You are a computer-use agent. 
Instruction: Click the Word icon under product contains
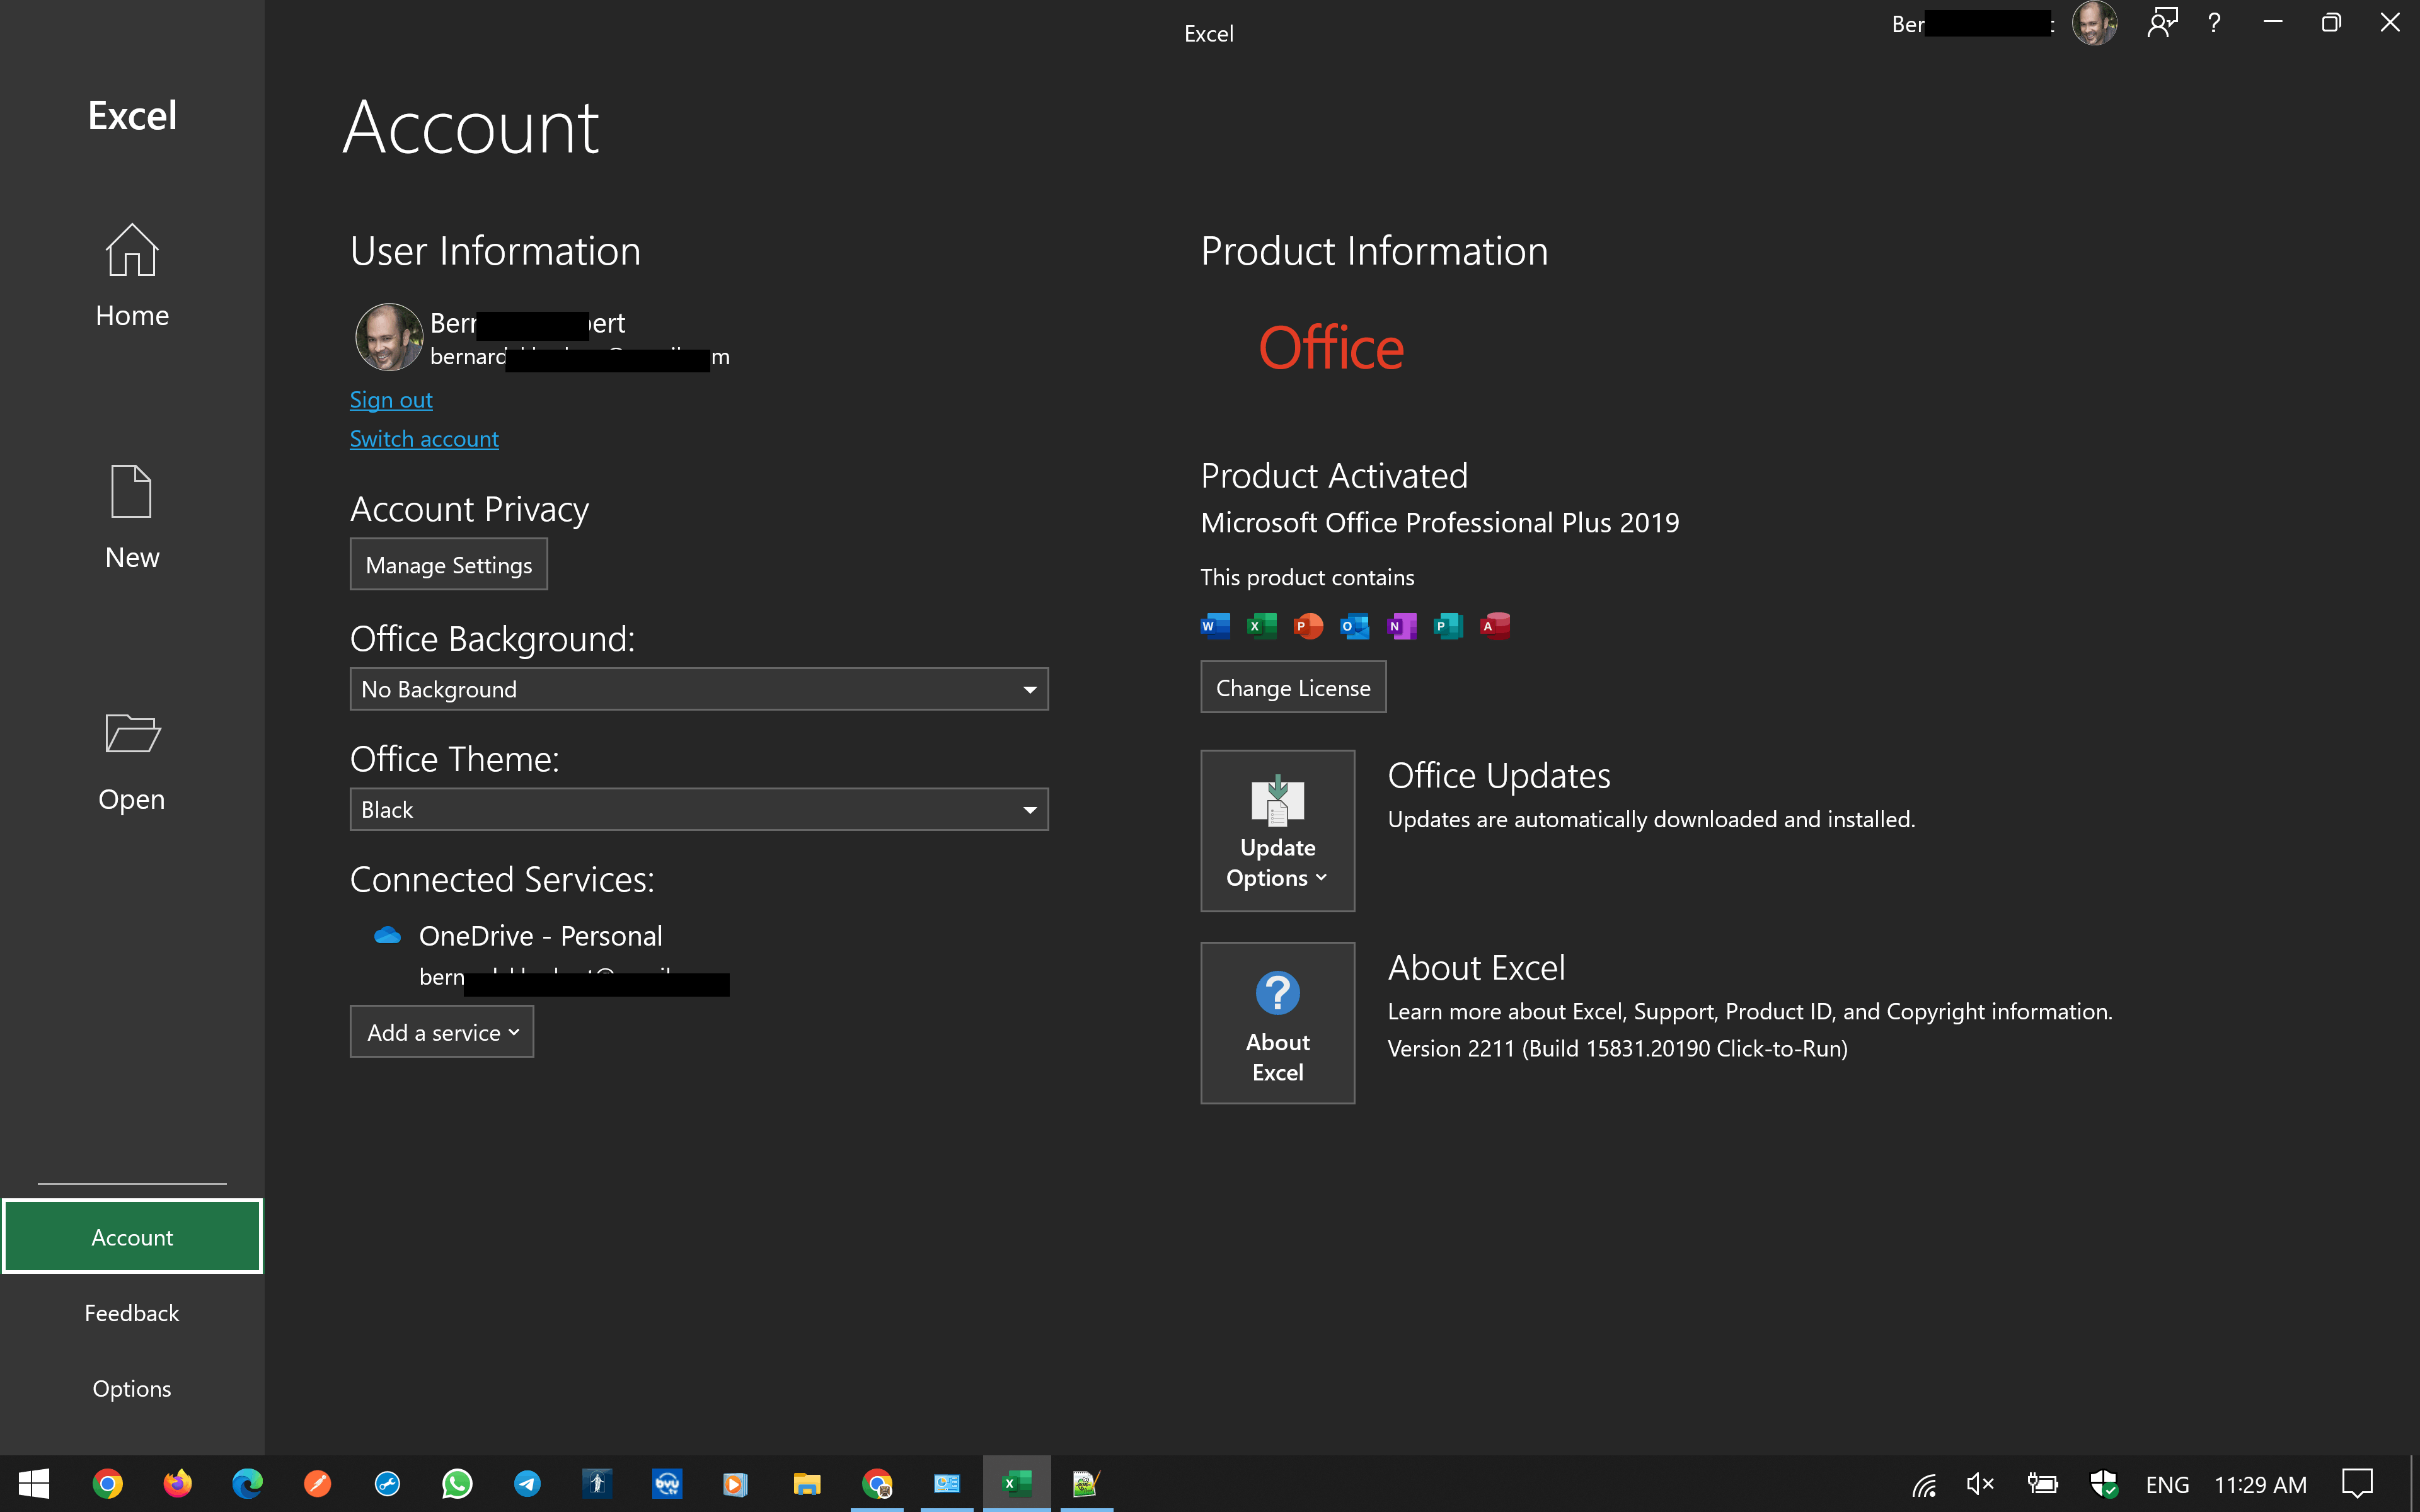1215,626
